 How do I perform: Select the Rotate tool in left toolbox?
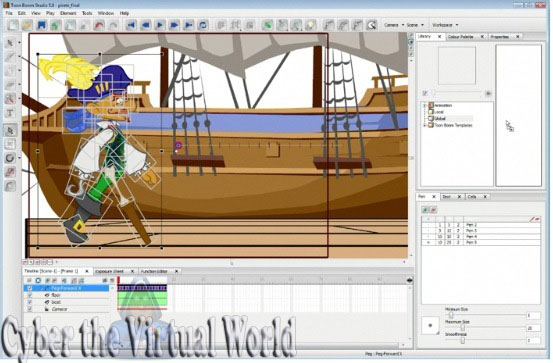10,158
